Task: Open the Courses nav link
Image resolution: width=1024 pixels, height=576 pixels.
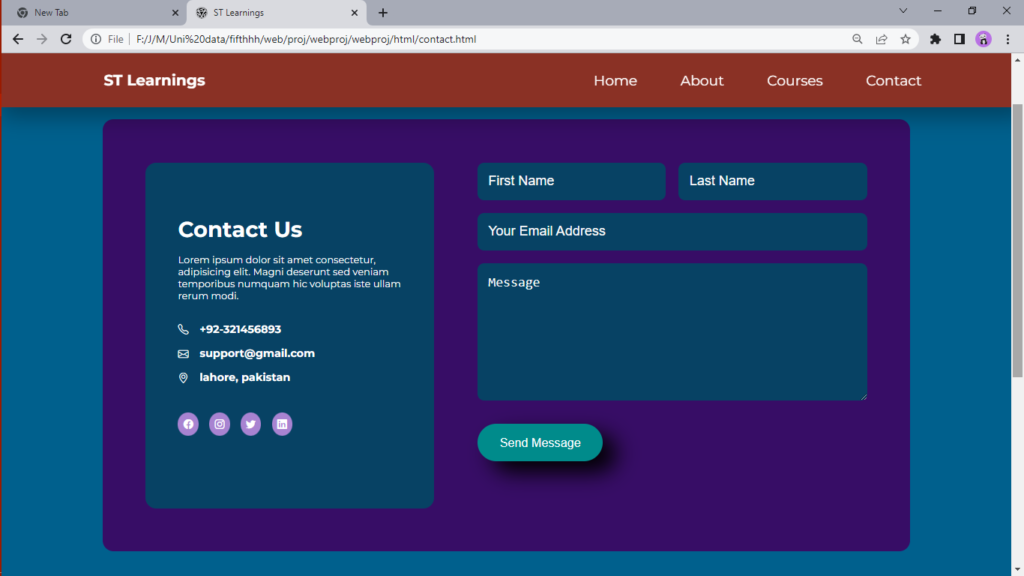Action: pyautogui.click(x=795, y=81)
